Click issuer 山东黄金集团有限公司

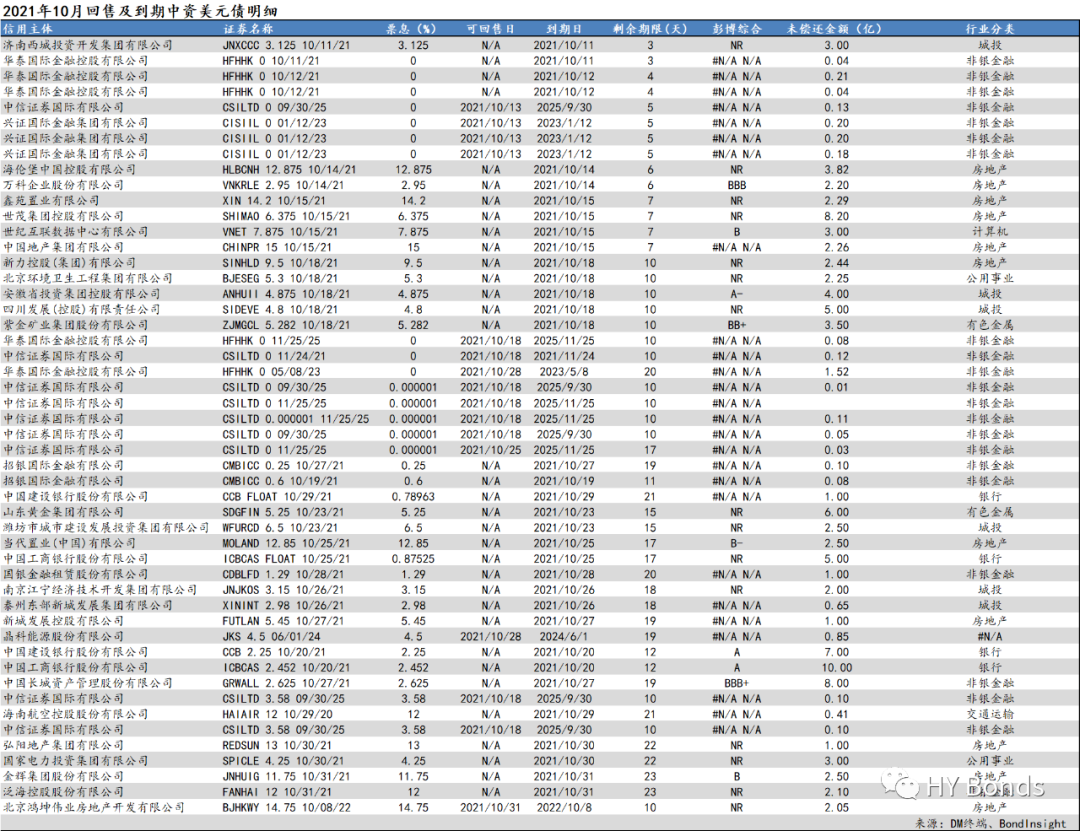[x=63, y=512]
